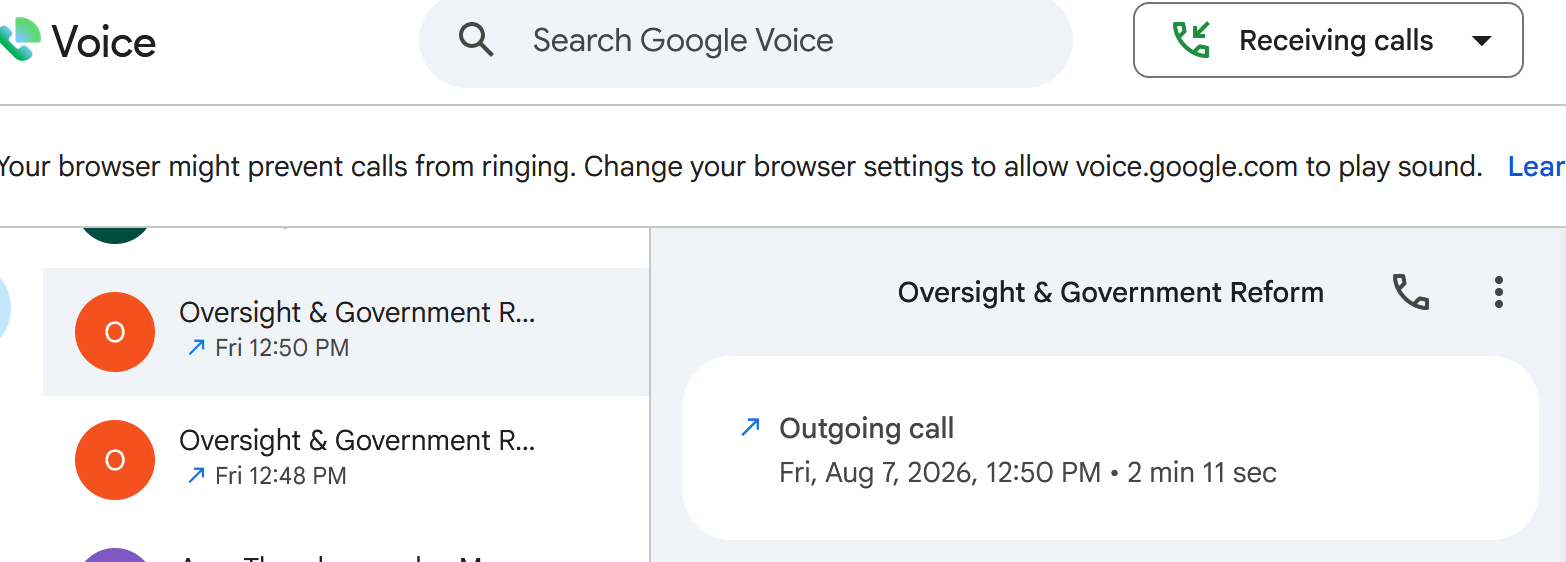
Task: Open the three-dot more options menu
Action: click(x=1498, y=292)
